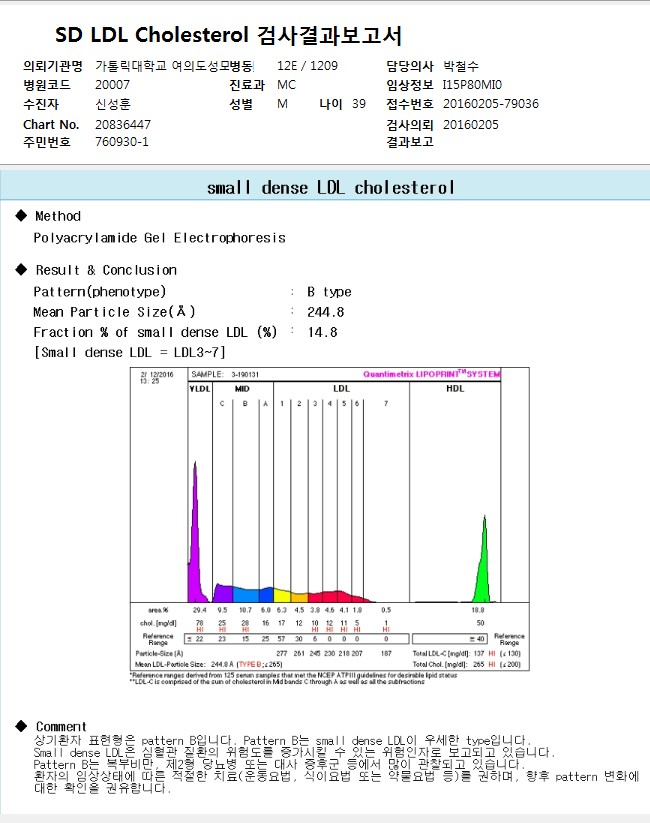Click the report title 'SD LDL Cholesterol 검사결과보고서'
Screen dimensions: 650x823
tap(228, 35)
